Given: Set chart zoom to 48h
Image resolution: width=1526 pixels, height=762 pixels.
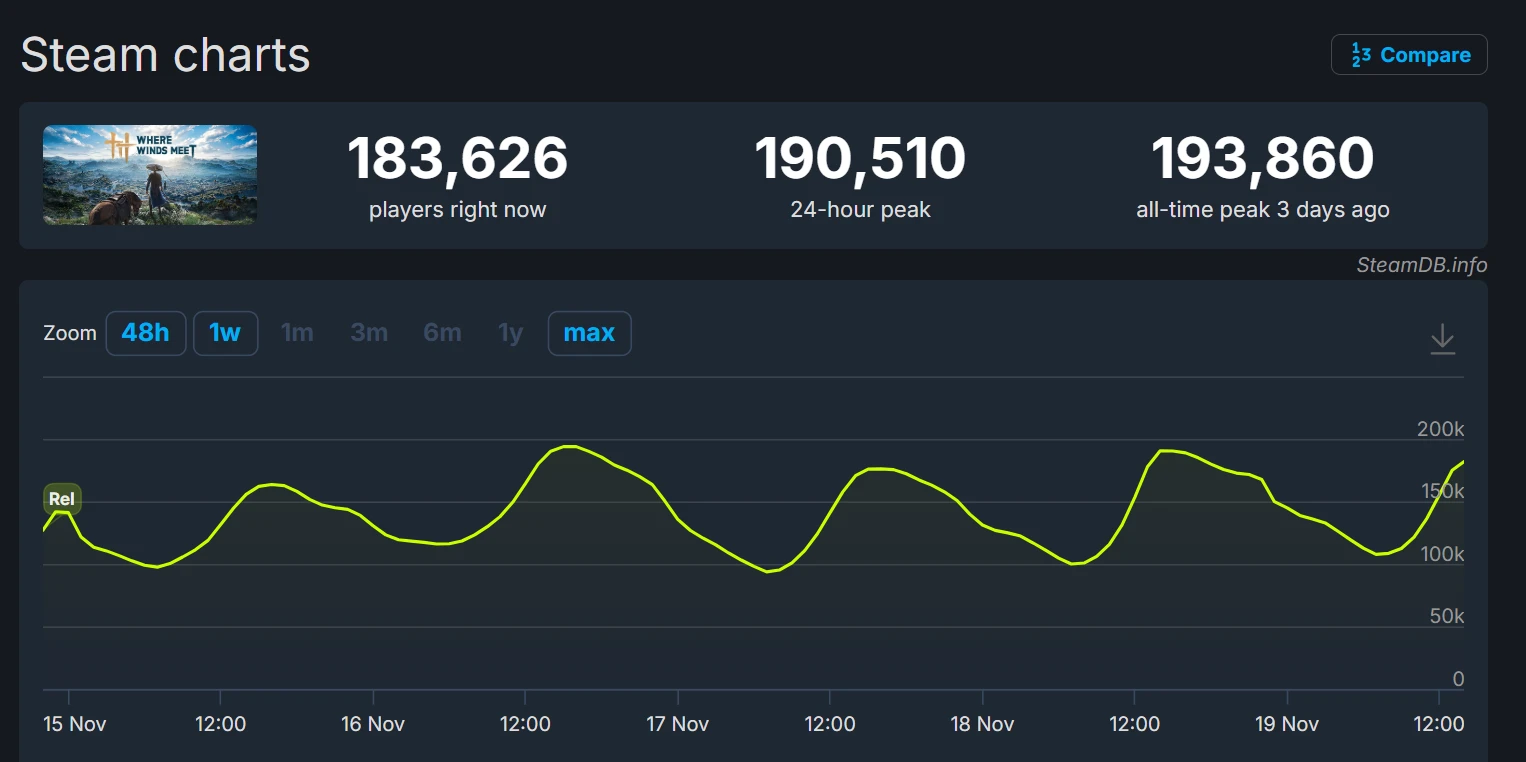Looking at the screenshot, I should coord(146,333).
